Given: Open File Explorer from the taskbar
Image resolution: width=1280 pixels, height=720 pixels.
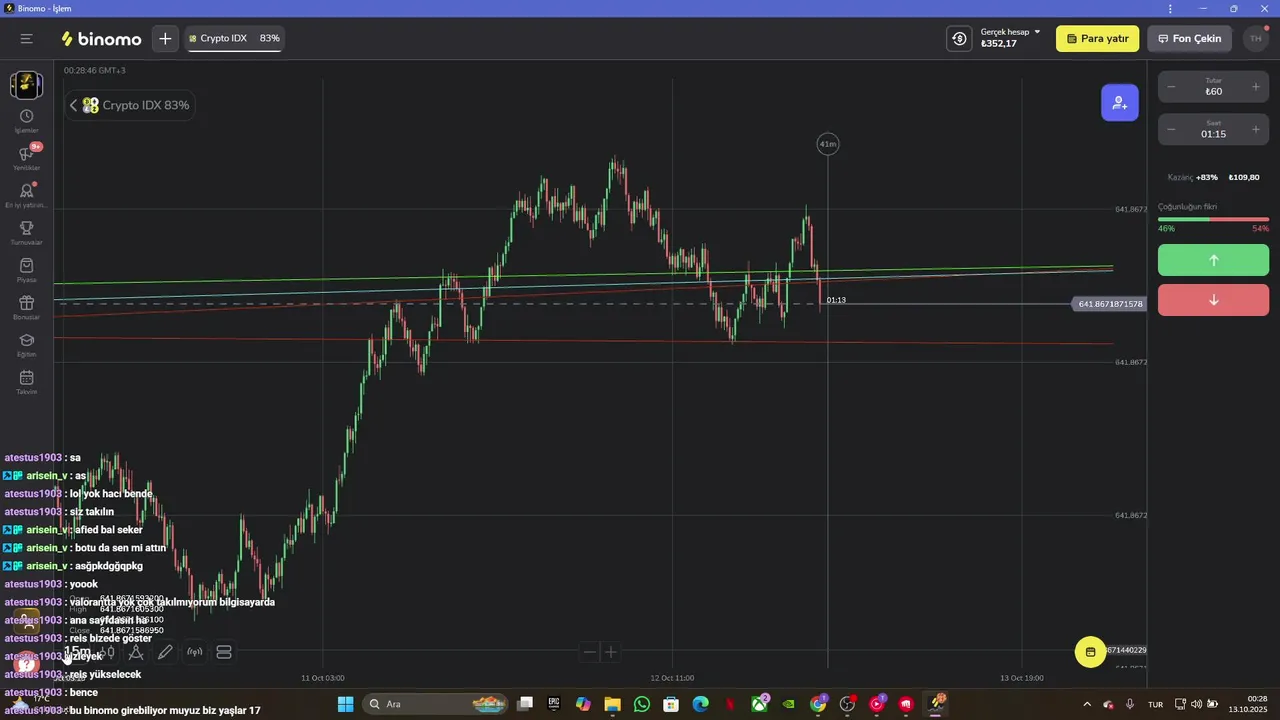Looking at the screenshot, I should tap(612, 704).
